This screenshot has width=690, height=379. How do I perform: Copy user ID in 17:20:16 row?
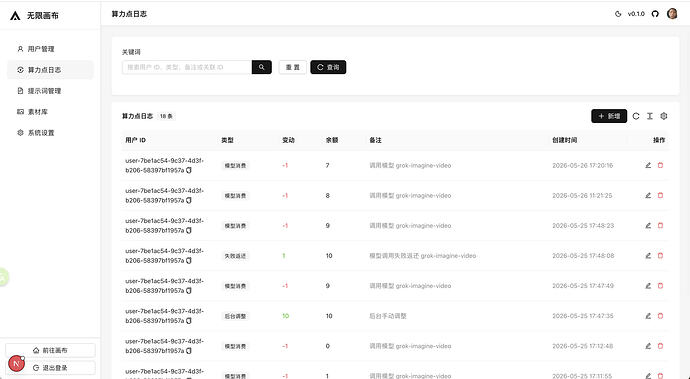point(189,170)
